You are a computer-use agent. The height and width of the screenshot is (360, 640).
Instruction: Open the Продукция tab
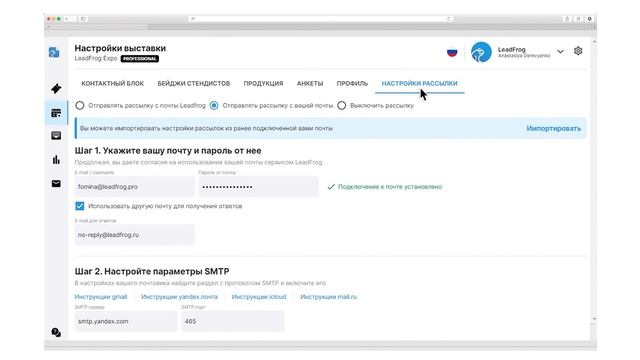263,83
